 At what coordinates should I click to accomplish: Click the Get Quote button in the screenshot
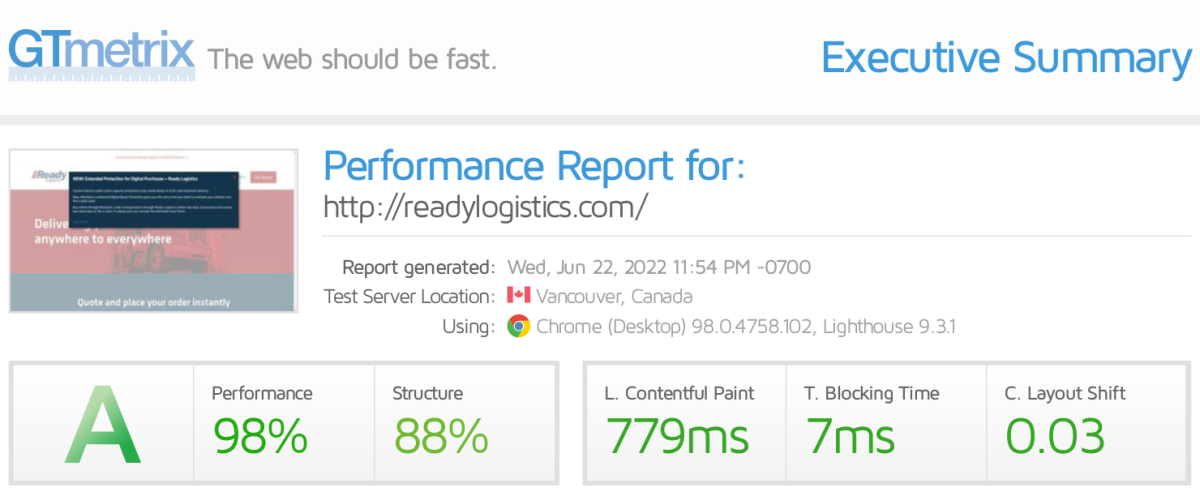[x=263, y=176]
